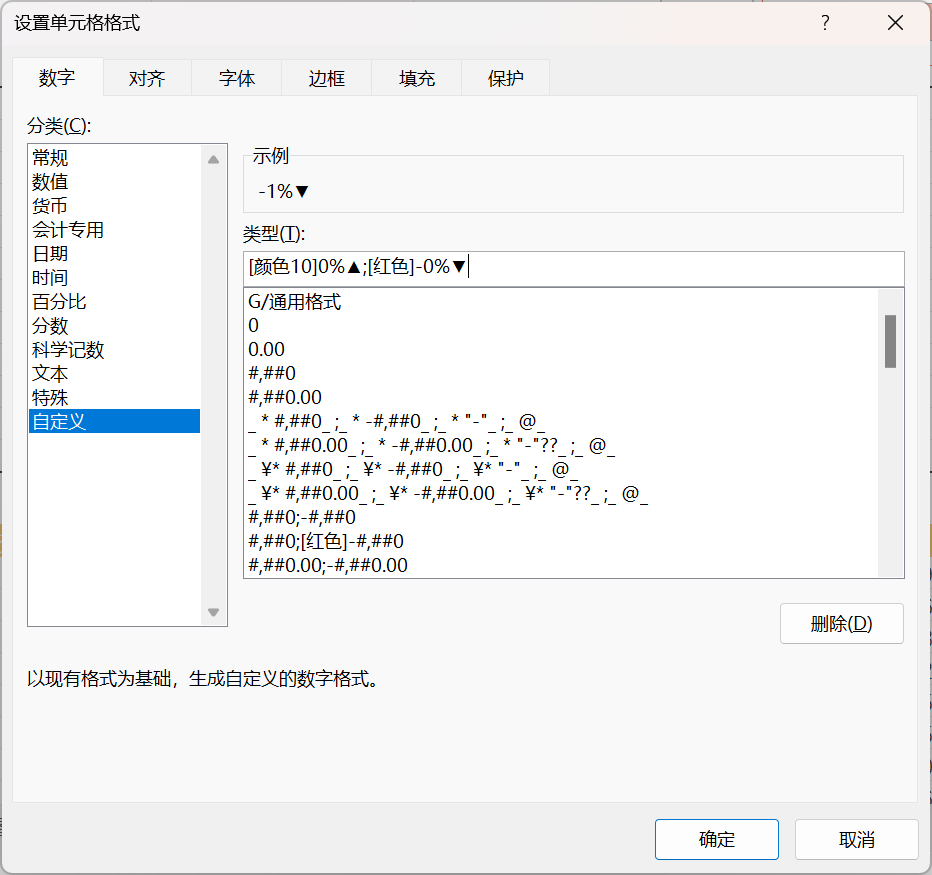Screen dimensions: 932x875
Task: Click the category list scroll-up arrow
Action: coord(213,158)
